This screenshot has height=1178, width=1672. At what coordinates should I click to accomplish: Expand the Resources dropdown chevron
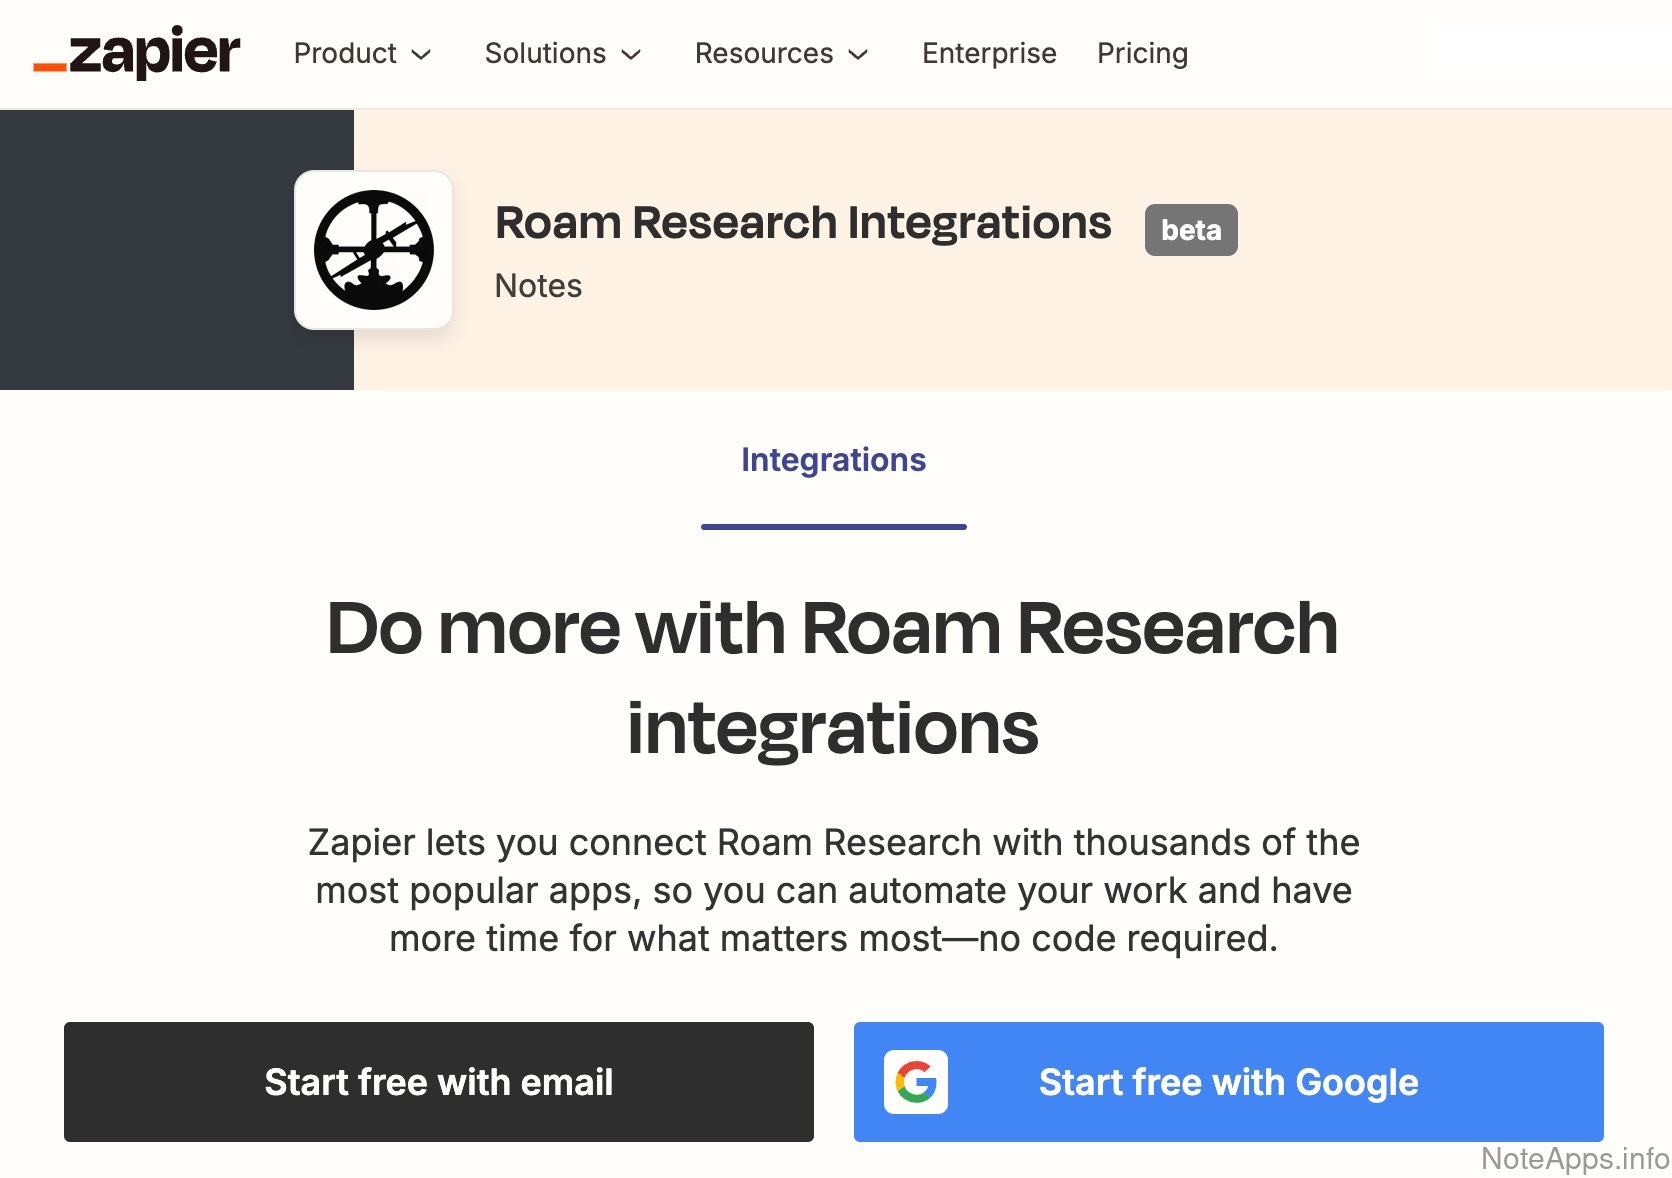coord(858,55)
